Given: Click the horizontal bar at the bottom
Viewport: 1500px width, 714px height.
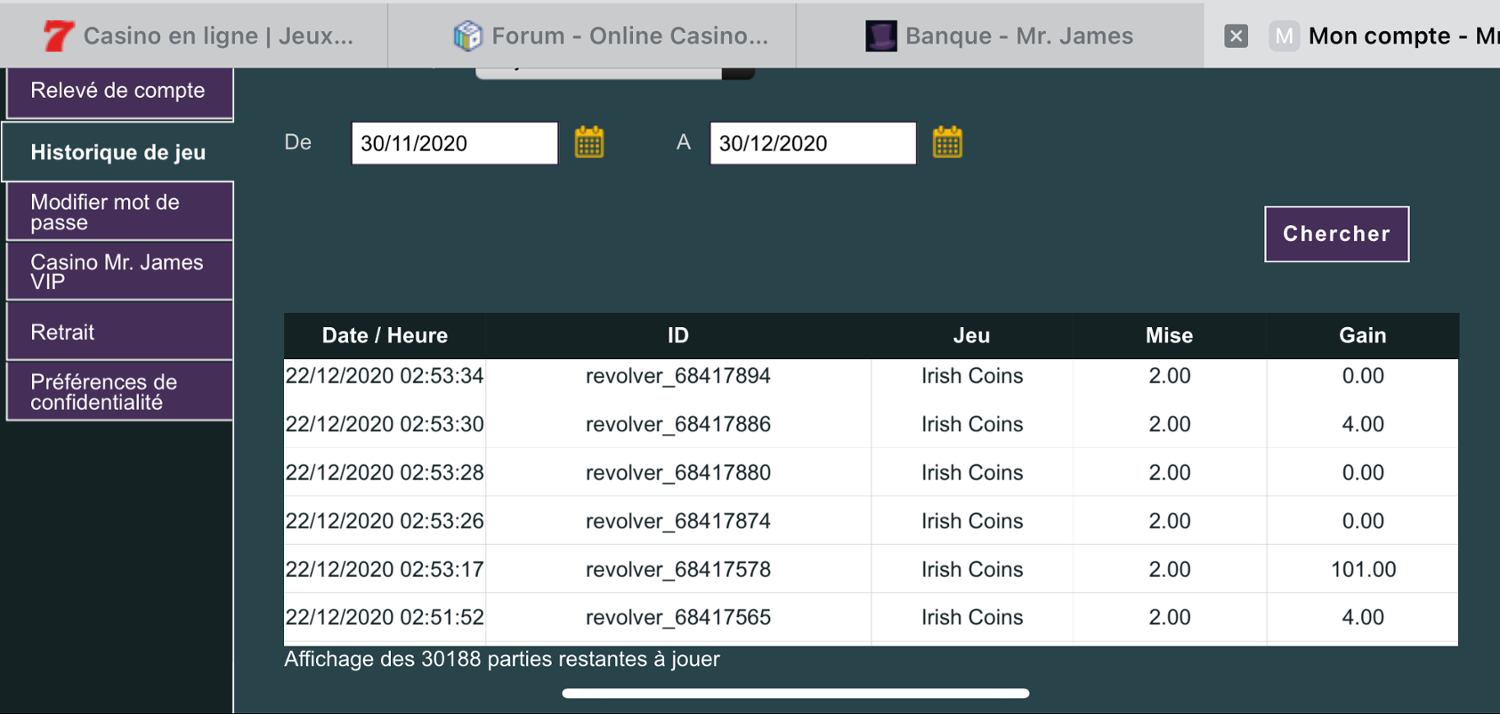Looking at the screenshot, I should pos(796,693).
